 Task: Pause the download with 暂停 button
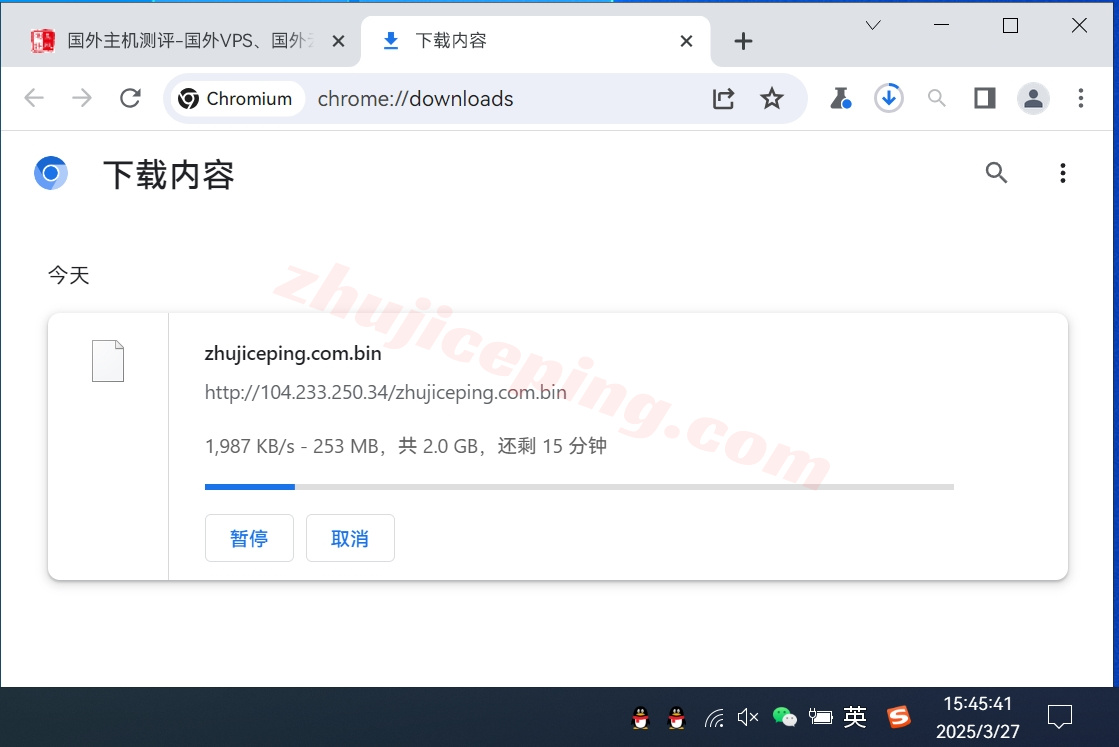tap(249, 538)
